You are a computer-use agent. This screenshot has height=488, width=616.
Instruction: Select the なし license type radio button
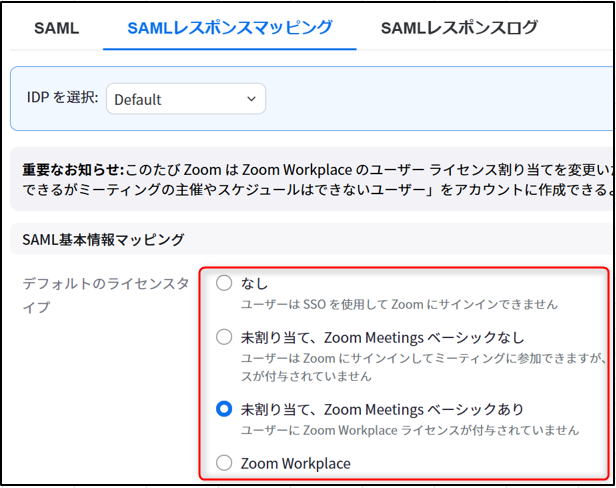point(224,283)
